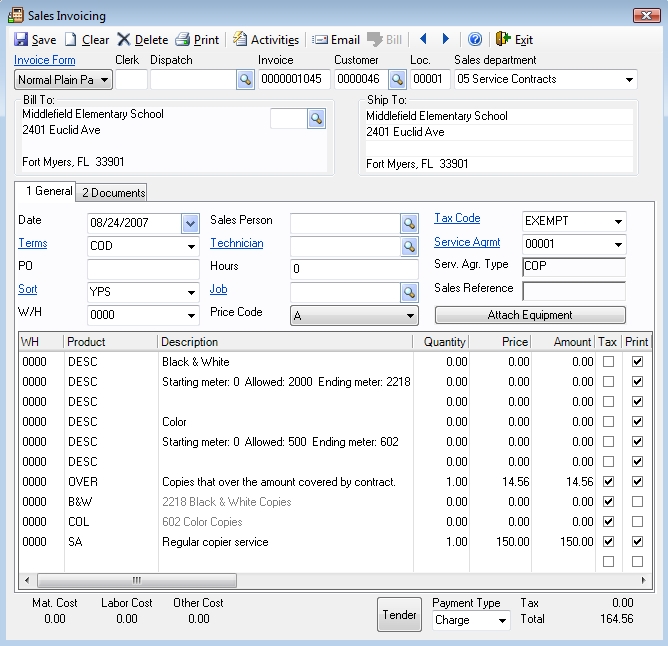Expand the W/H 0000 dropdown
The image size is (668, 646).
point(191,315)
